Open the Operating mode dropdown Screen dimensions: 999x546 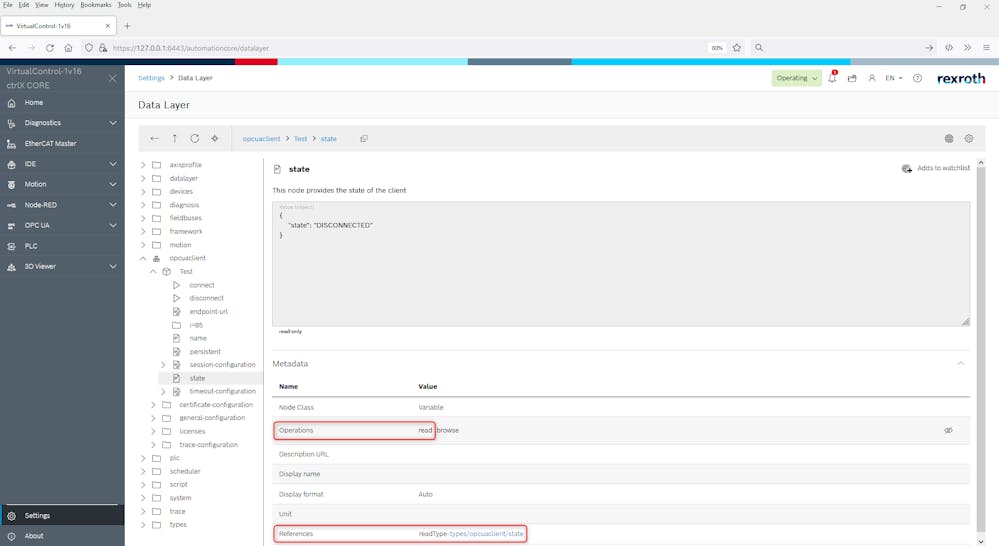[x=796, y=78]
